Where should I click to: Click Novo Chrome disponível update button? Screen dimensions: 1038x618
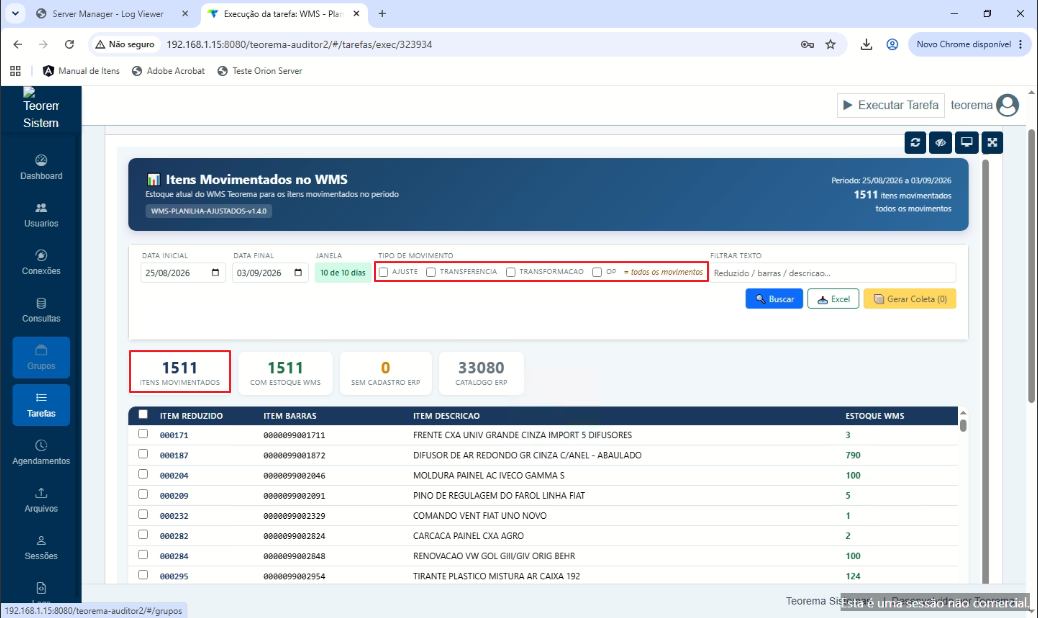[969, 44]
